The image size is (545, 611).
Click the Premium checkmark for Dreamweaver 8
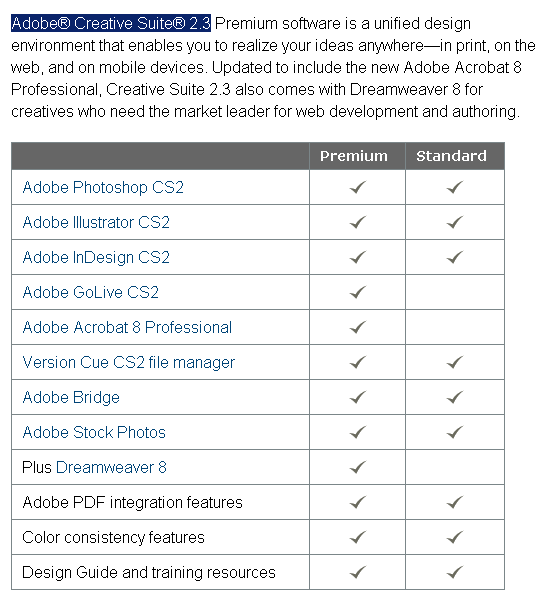point(358,467)
